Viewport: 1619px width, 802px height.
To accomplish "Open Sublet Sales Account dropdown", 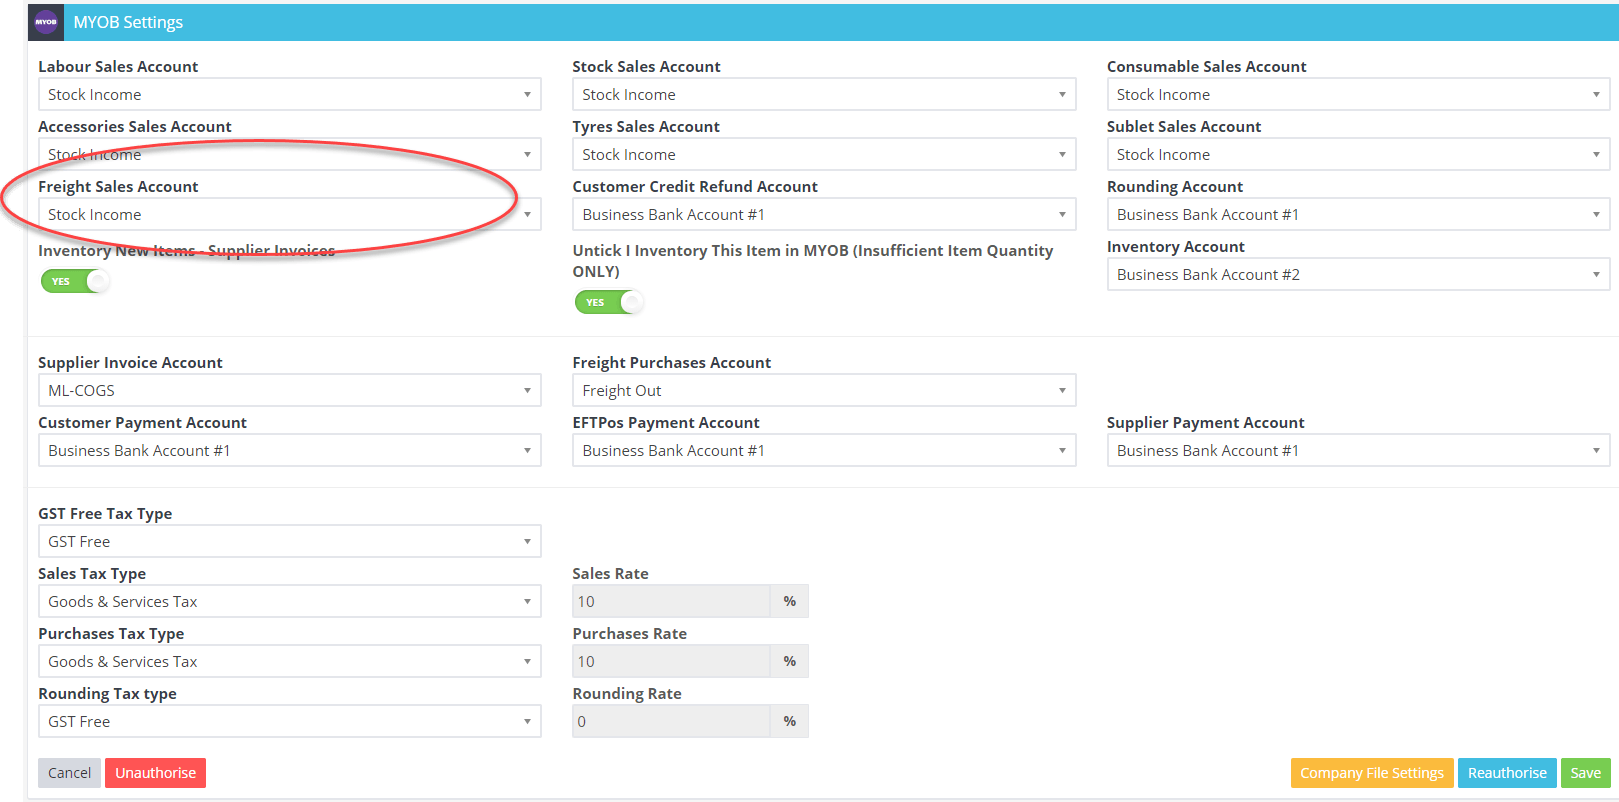I will [1358, 154].
